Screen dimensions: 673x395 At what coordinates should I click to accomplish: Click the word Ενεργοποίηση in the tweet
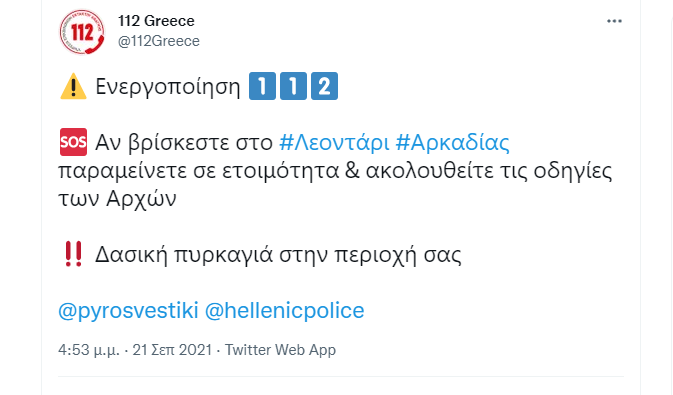[x=168, y=87]
